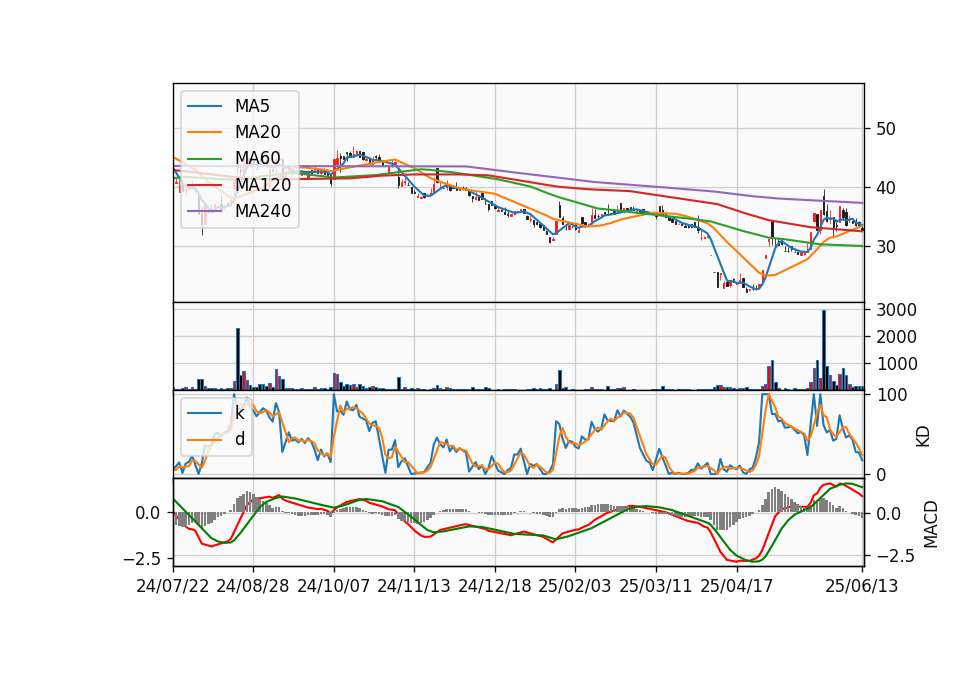Click the MA60 green line sample in legend
Image resolution: width=960 pixels, height=690 pixels.
coord(204,158)
